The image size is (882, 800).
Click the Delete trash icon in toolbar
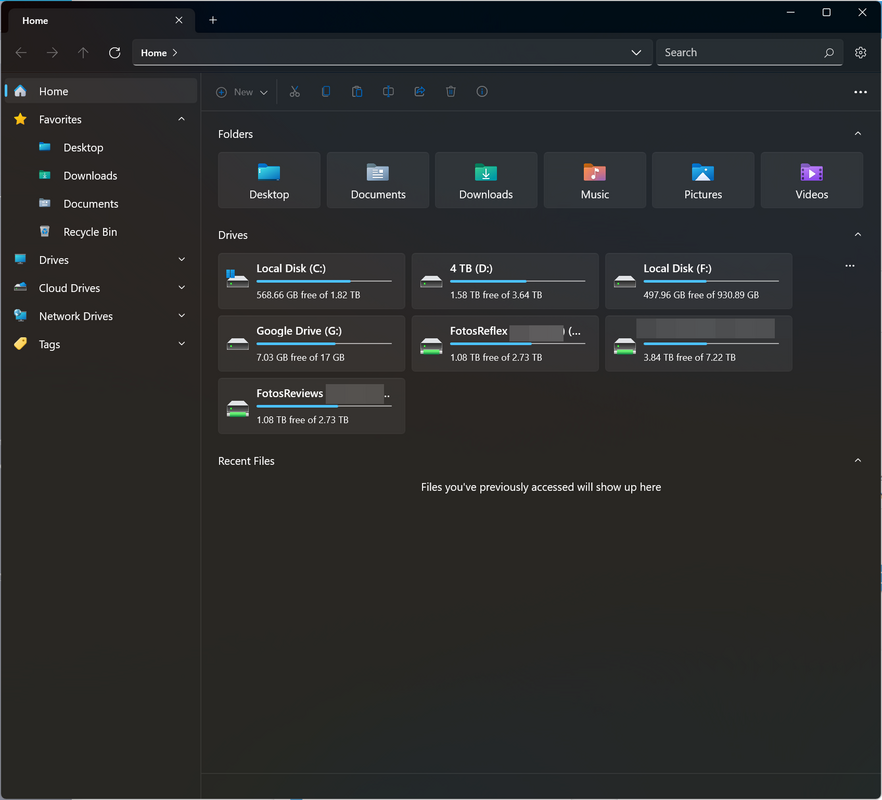click(451, 92)
